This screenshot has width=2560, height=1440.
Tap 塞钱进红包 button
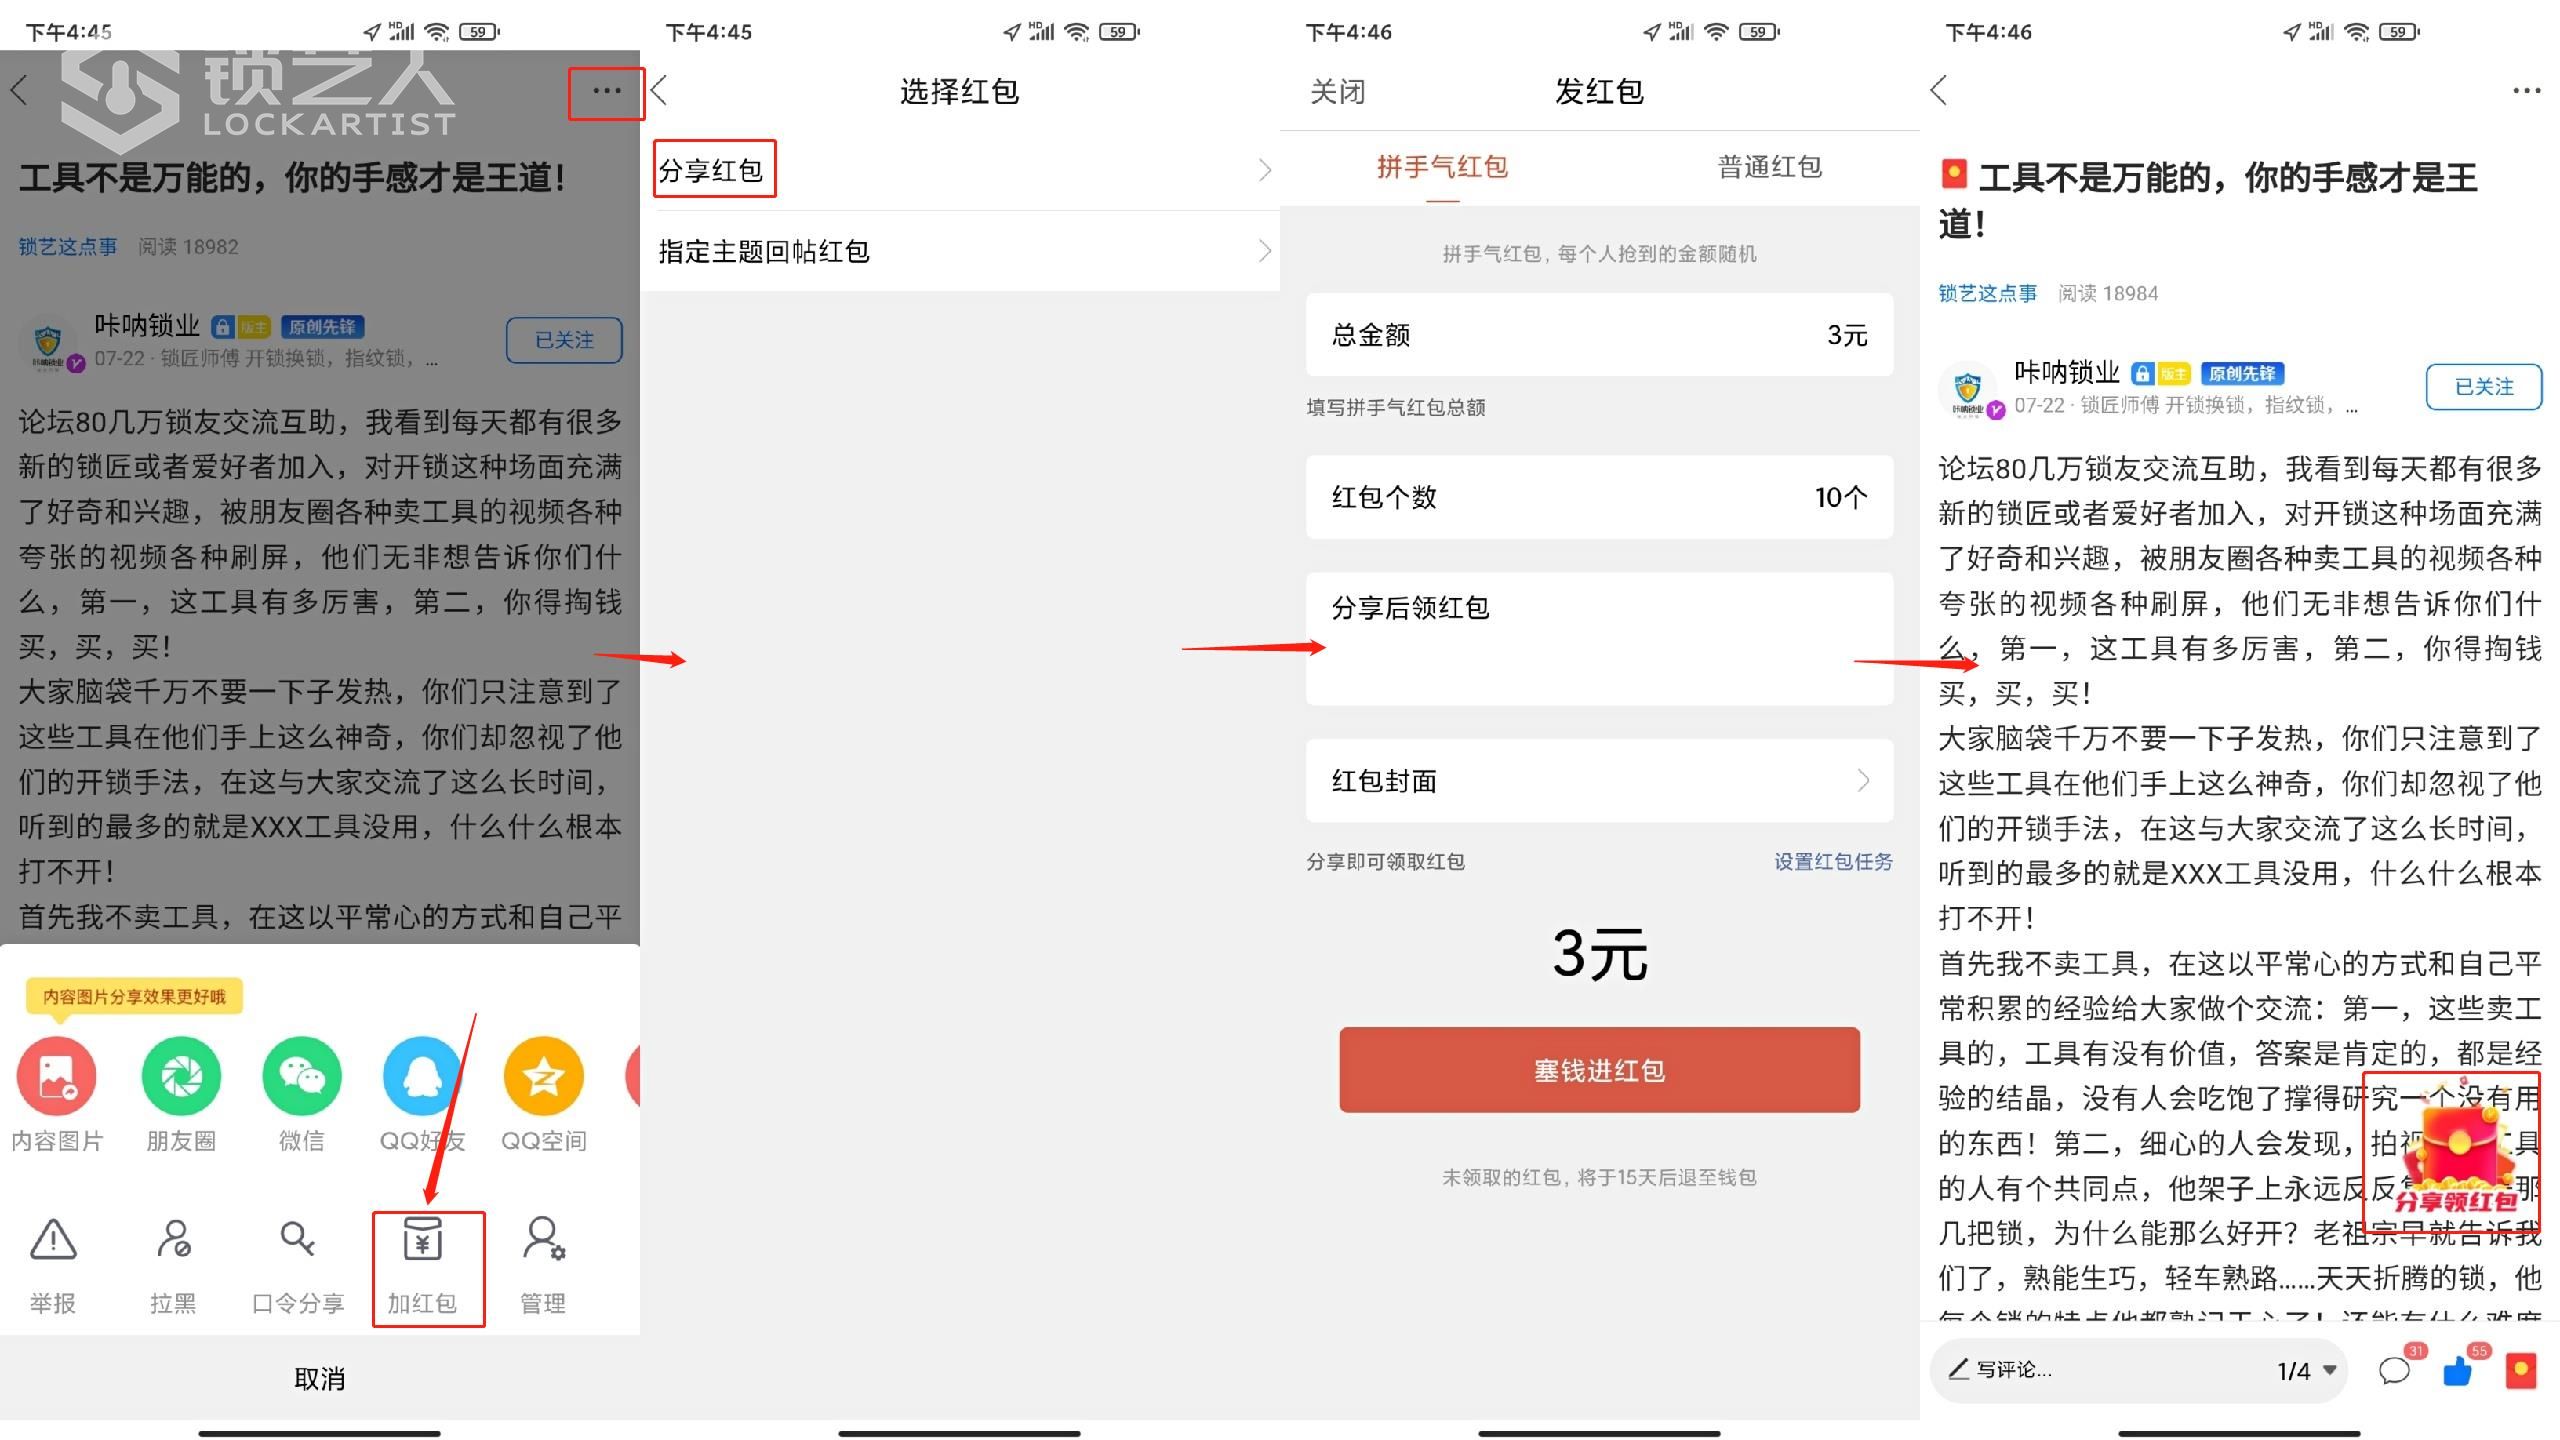click(x=1599, y=1070)
